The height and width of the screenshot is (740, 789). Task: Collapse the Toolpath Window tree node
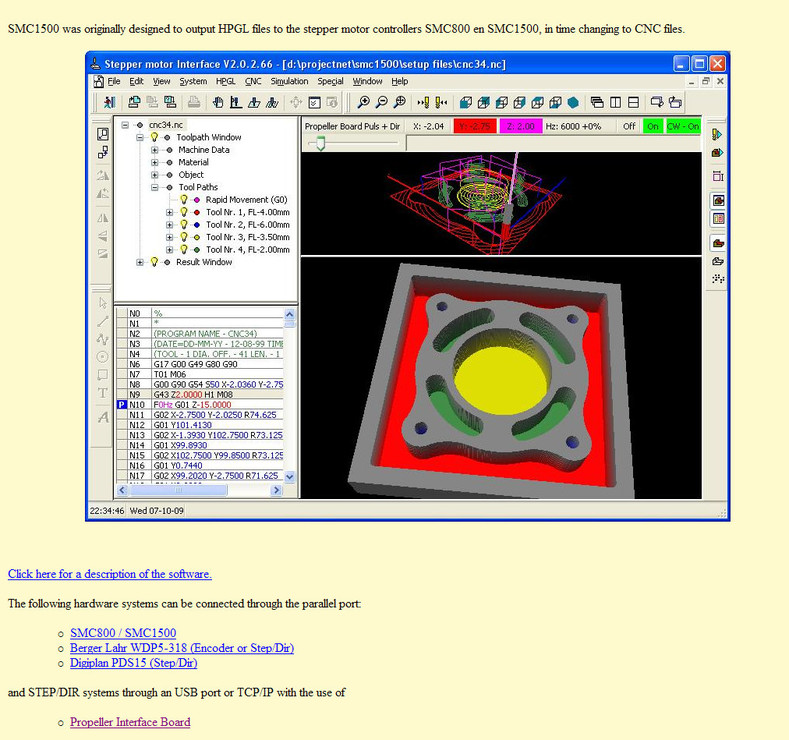tap(140, 137)
